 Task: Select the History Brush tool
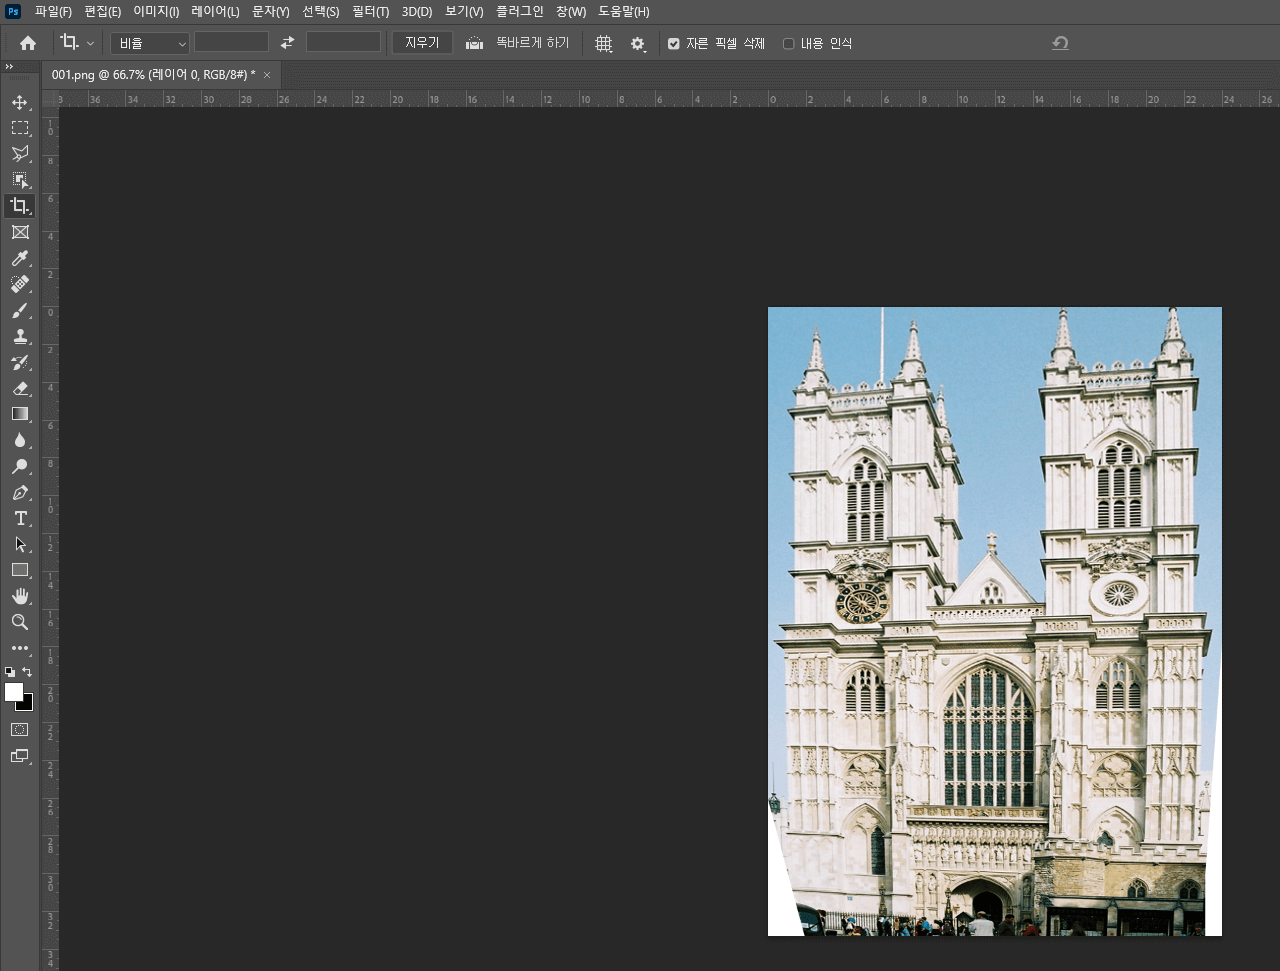(20, 362)
